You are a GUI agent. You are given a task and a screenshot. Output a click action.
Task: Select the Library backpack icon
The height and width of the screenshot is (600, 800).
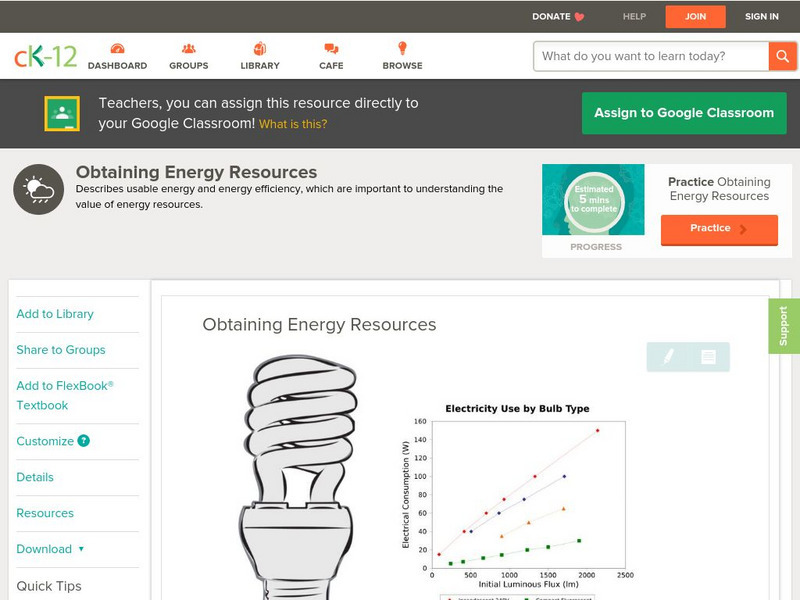(260, 47)
